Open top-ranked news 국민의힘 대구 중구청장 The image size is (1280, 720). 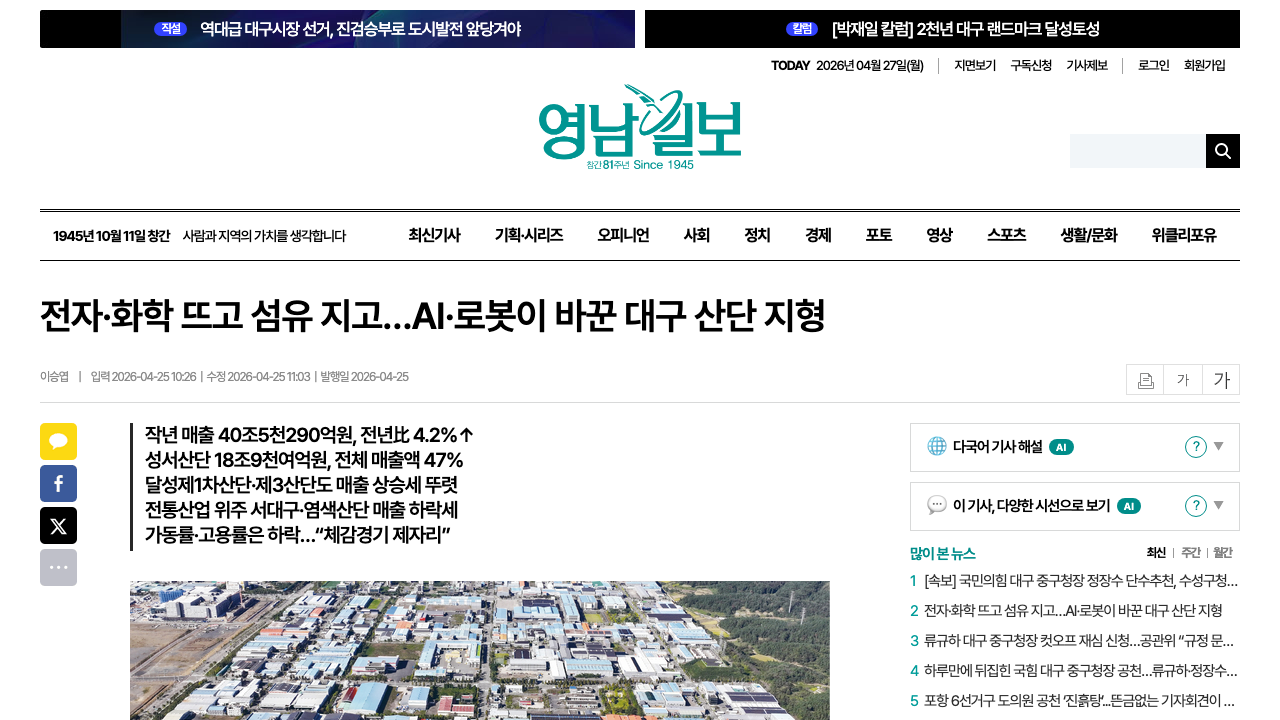(x=1081, y=581)
